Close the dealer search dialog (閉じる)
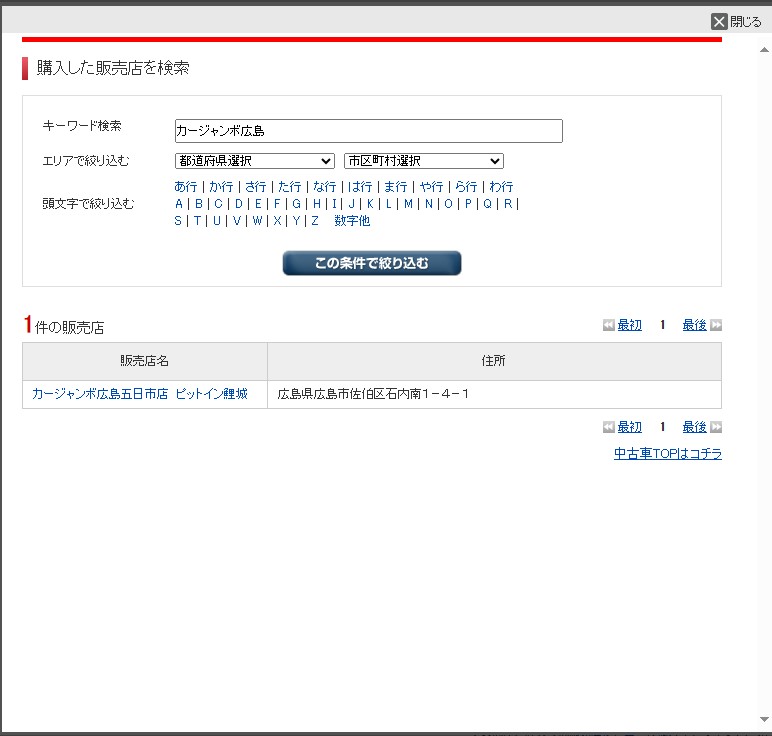 pos(736,21)
